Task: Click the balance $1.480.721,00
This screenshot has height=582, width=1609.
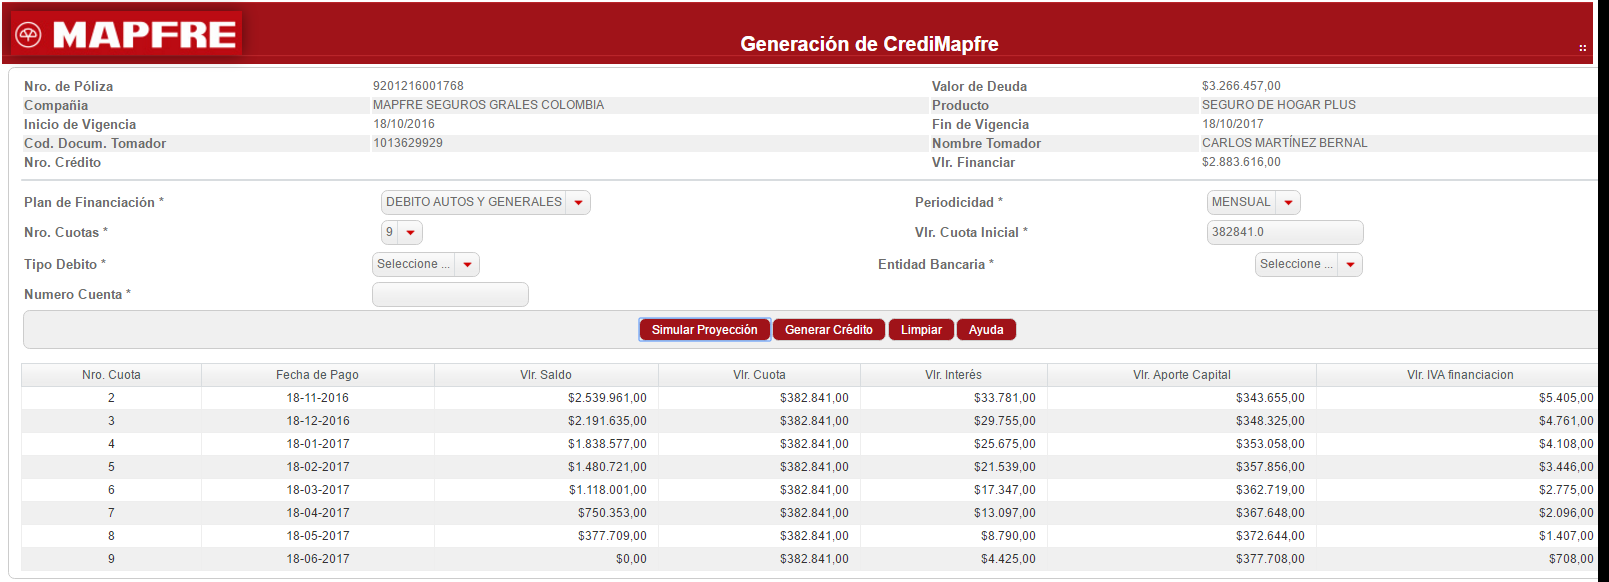Action: (607, 467)
